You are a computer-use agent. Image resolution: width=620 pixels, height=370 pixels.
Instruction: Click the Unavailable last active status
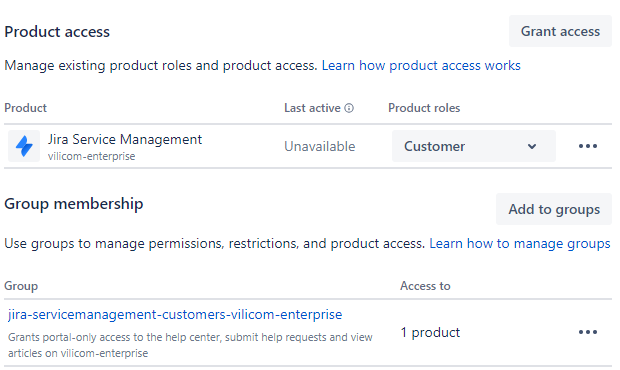319,146
